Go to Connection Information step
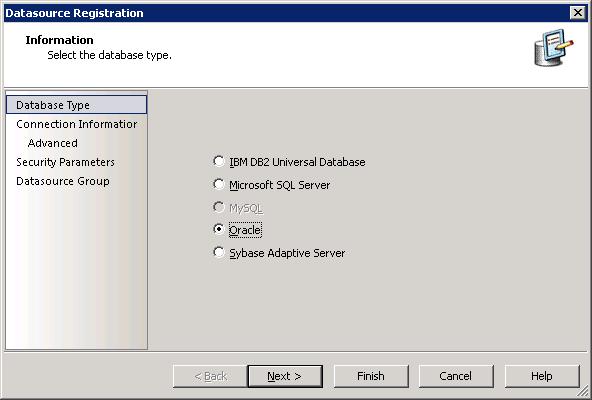 coord(76,124)
